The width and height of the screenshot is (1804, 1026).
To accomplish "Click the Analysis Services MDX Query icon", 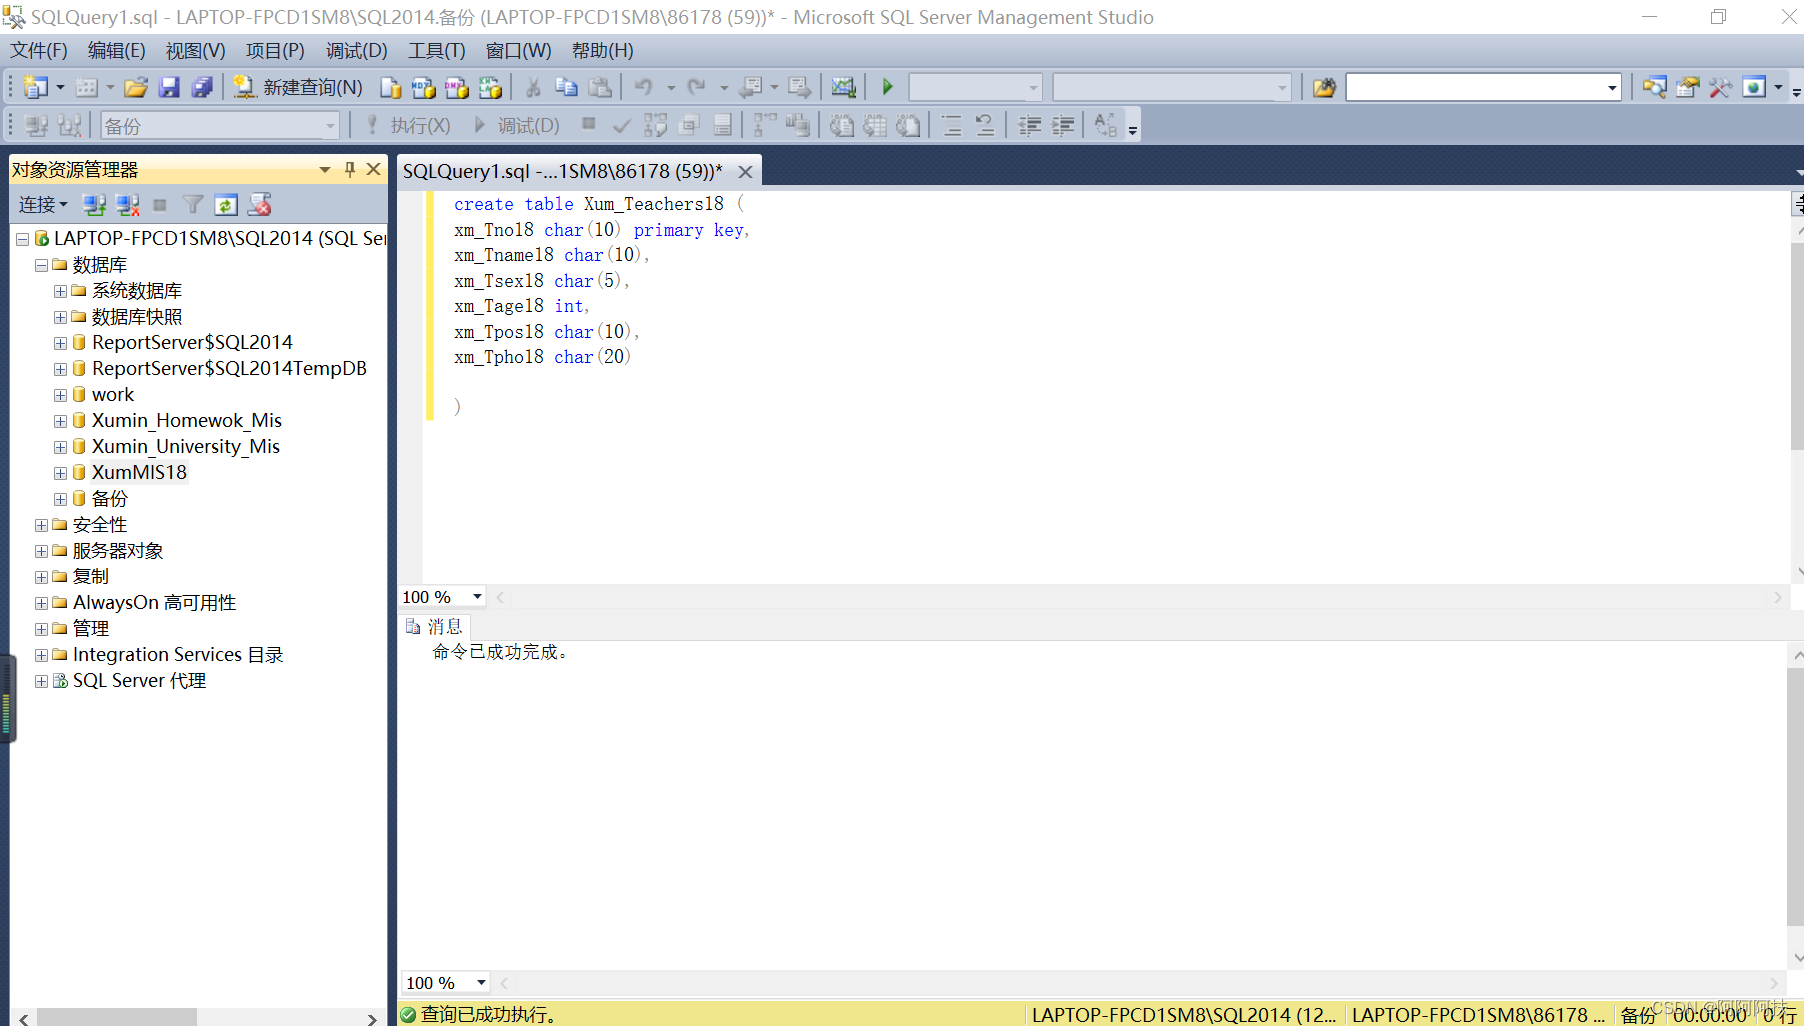I will 424,88.
